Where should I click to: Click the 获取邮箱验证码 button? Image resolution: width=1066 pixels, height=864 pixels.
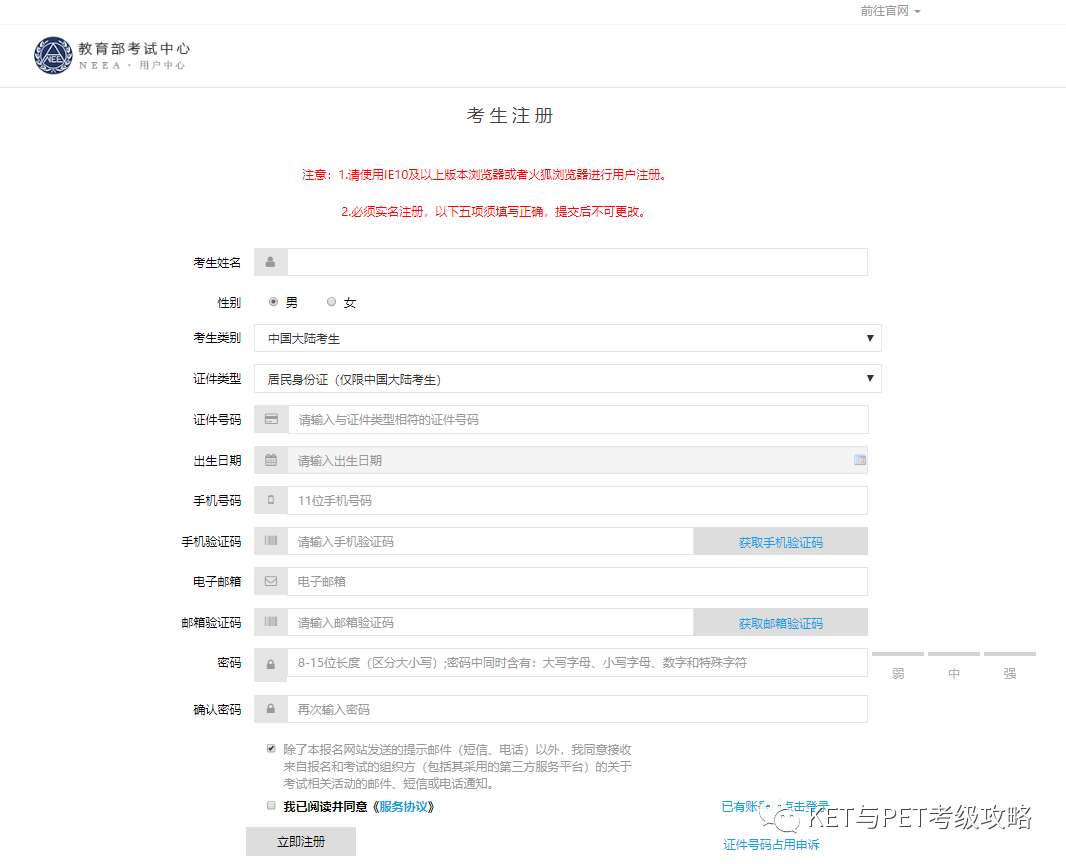pos(780,623)
